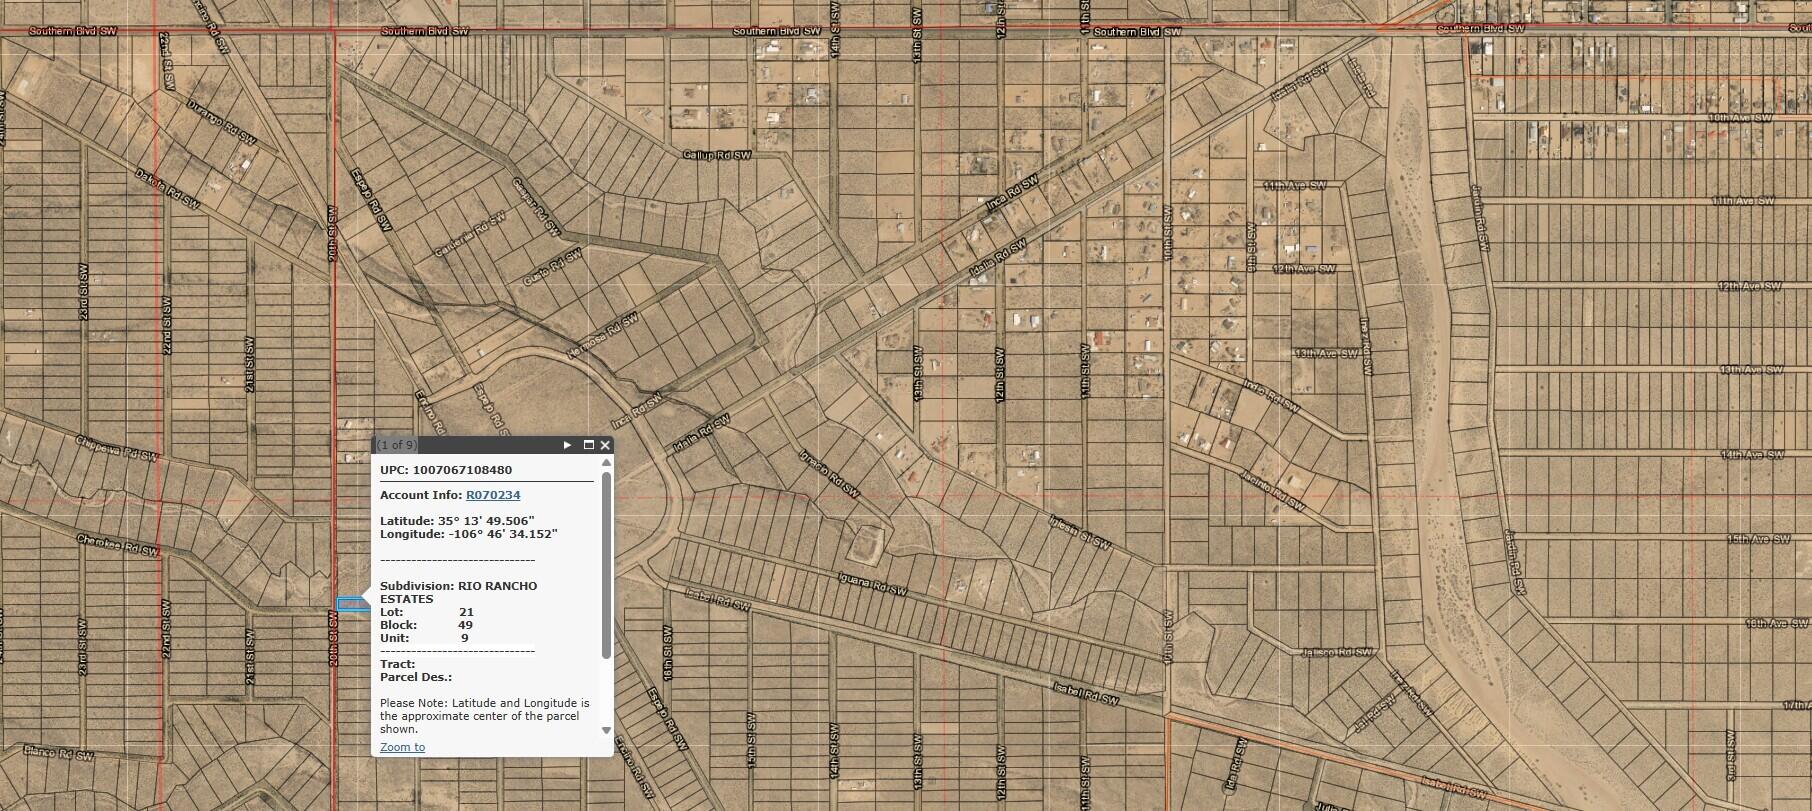
Task: Click the 10th Ave SW map label
Action: pos(1740,118)
